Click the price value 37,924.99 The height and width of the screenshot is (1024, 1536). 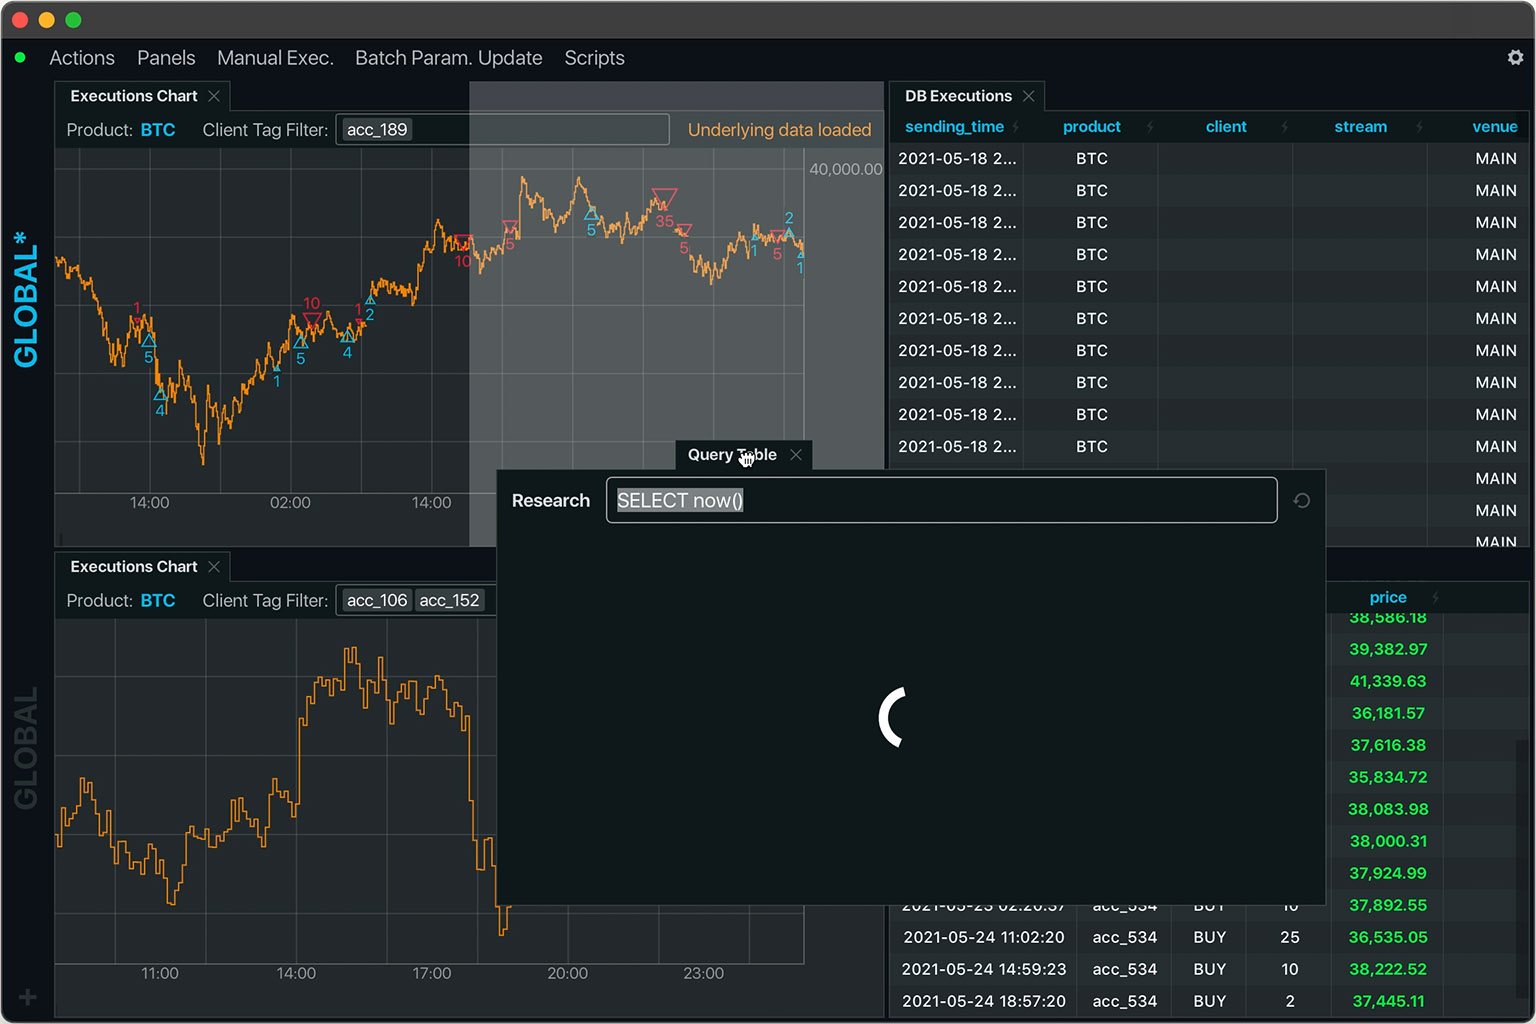pyautogui.click(x=1388, y=873)
